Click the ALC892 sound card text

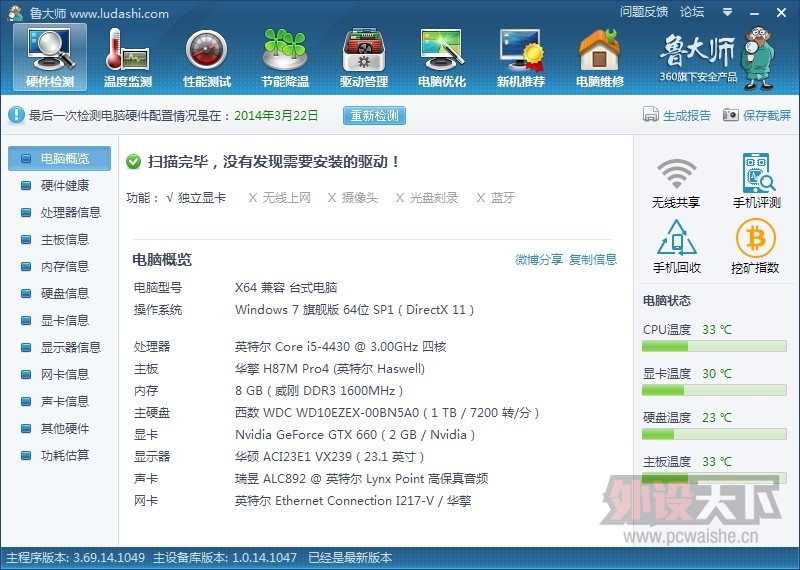361,478
